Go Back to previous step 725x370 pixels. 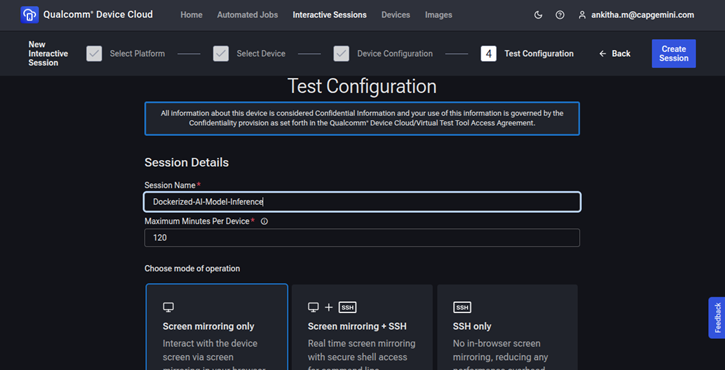tap(615, 54)
